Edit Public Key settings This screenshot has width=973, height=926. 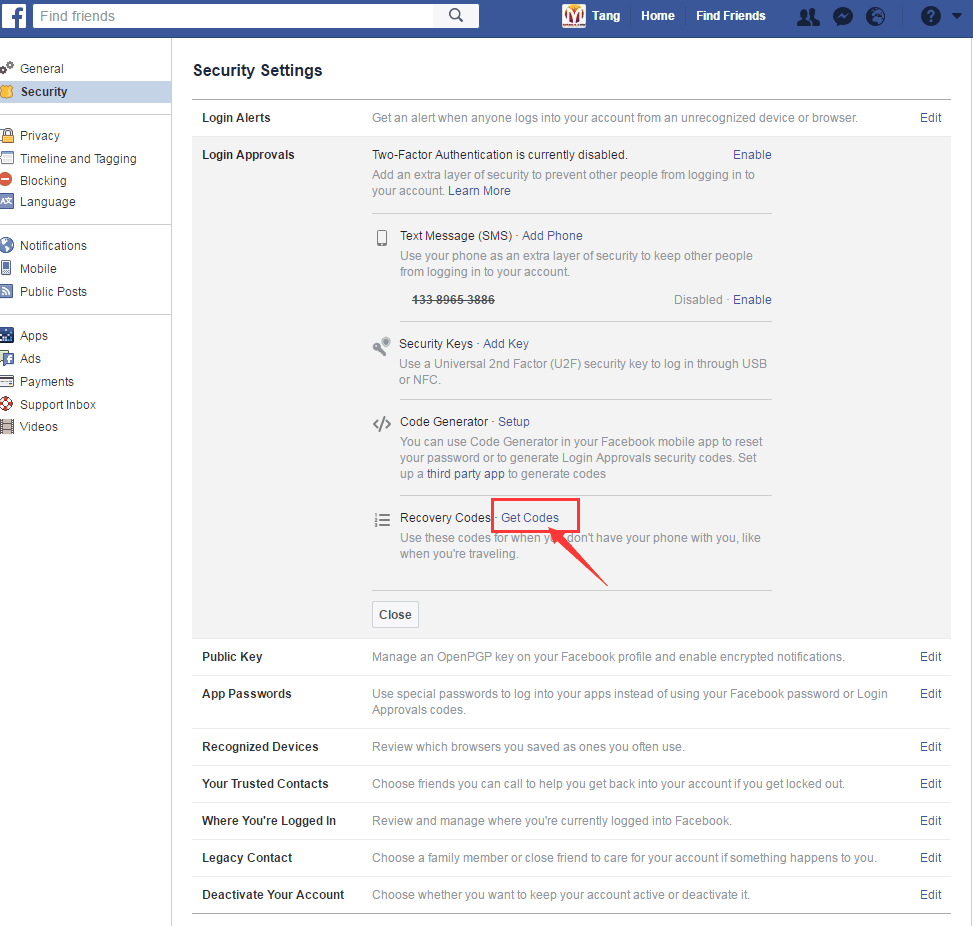pyautogui.click(x=930, y=657)
